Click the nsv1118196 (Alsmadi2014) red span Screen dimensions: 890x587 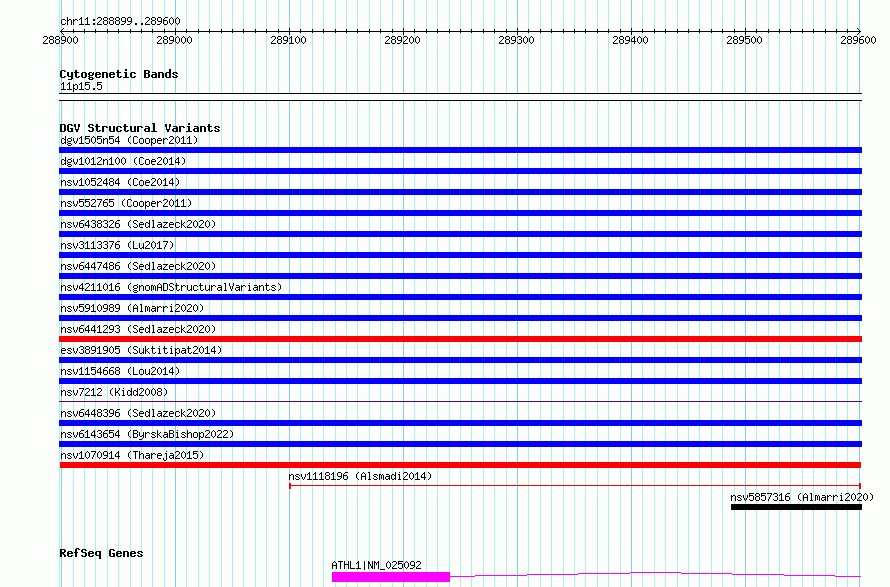coord(575,486)
